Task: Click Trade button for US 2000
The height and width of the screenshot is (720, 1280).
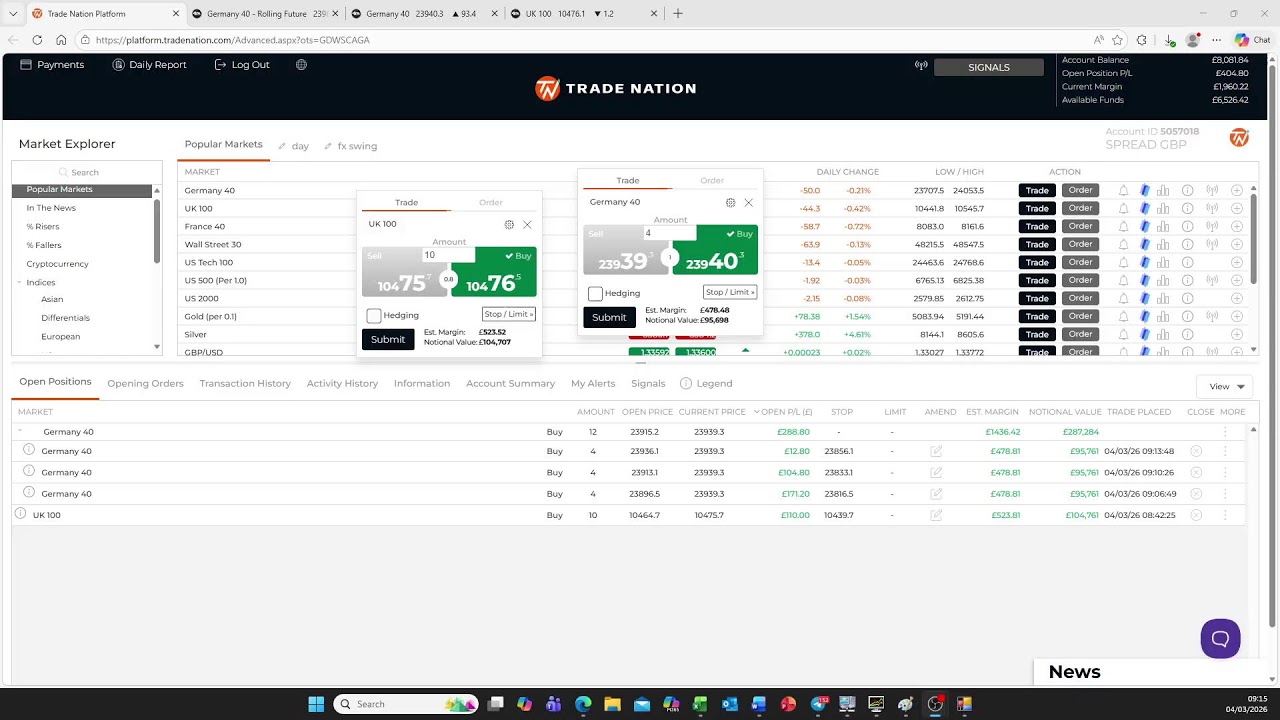Action: 1037,298
